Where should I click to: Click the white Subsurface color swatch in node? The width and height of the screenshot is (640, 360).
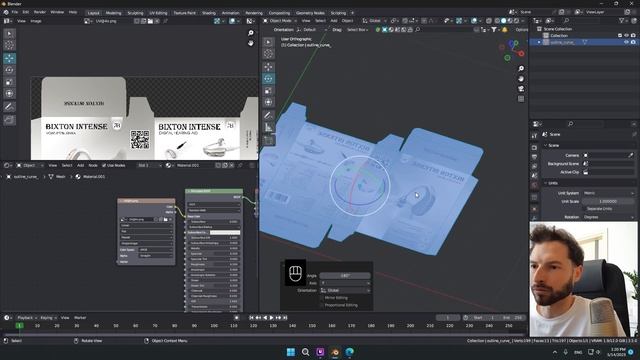click(225, 232)
